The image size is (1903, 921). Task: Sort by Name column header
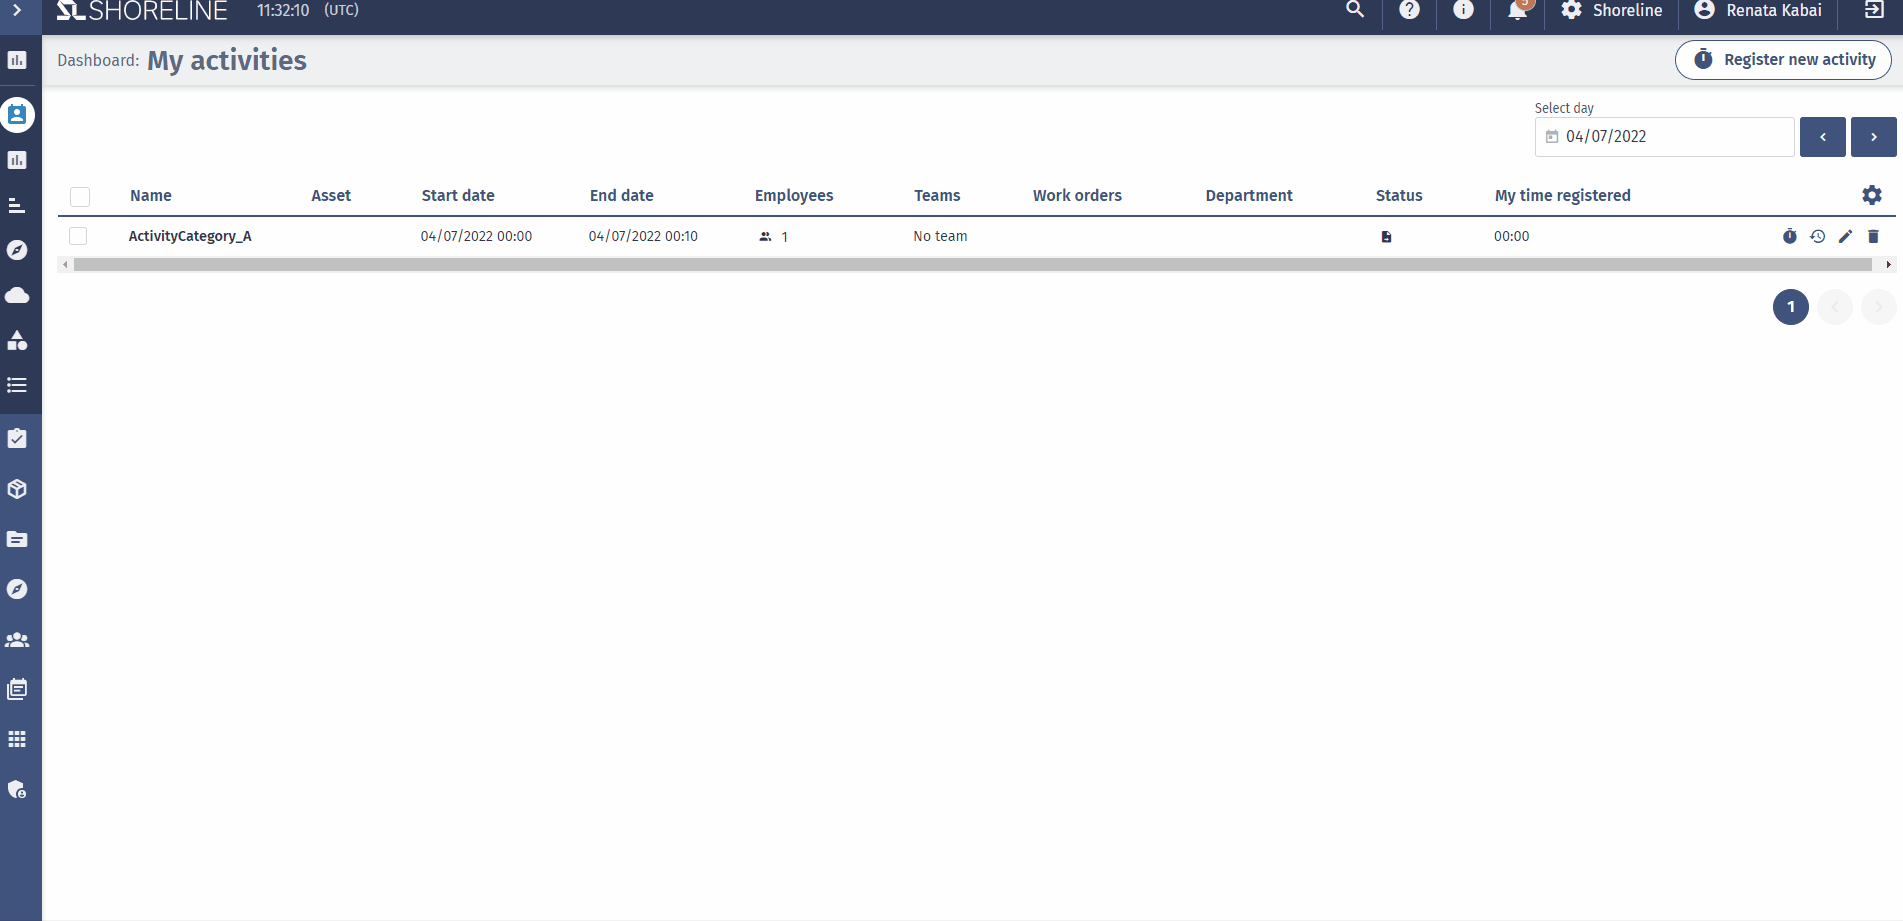151,196
